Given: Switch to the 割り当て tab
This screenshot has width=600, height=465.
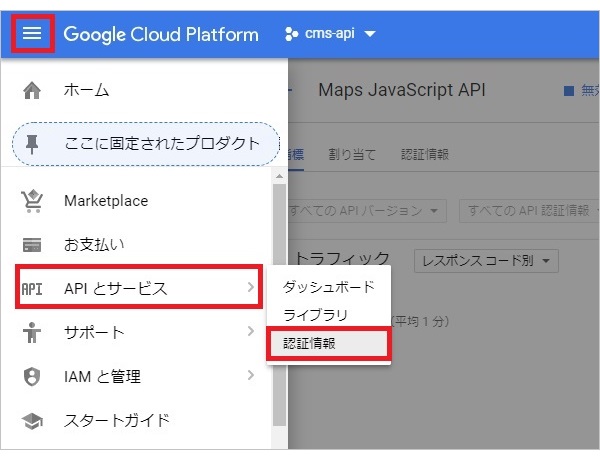Looking at the screenshot, I should click(352, 155).
